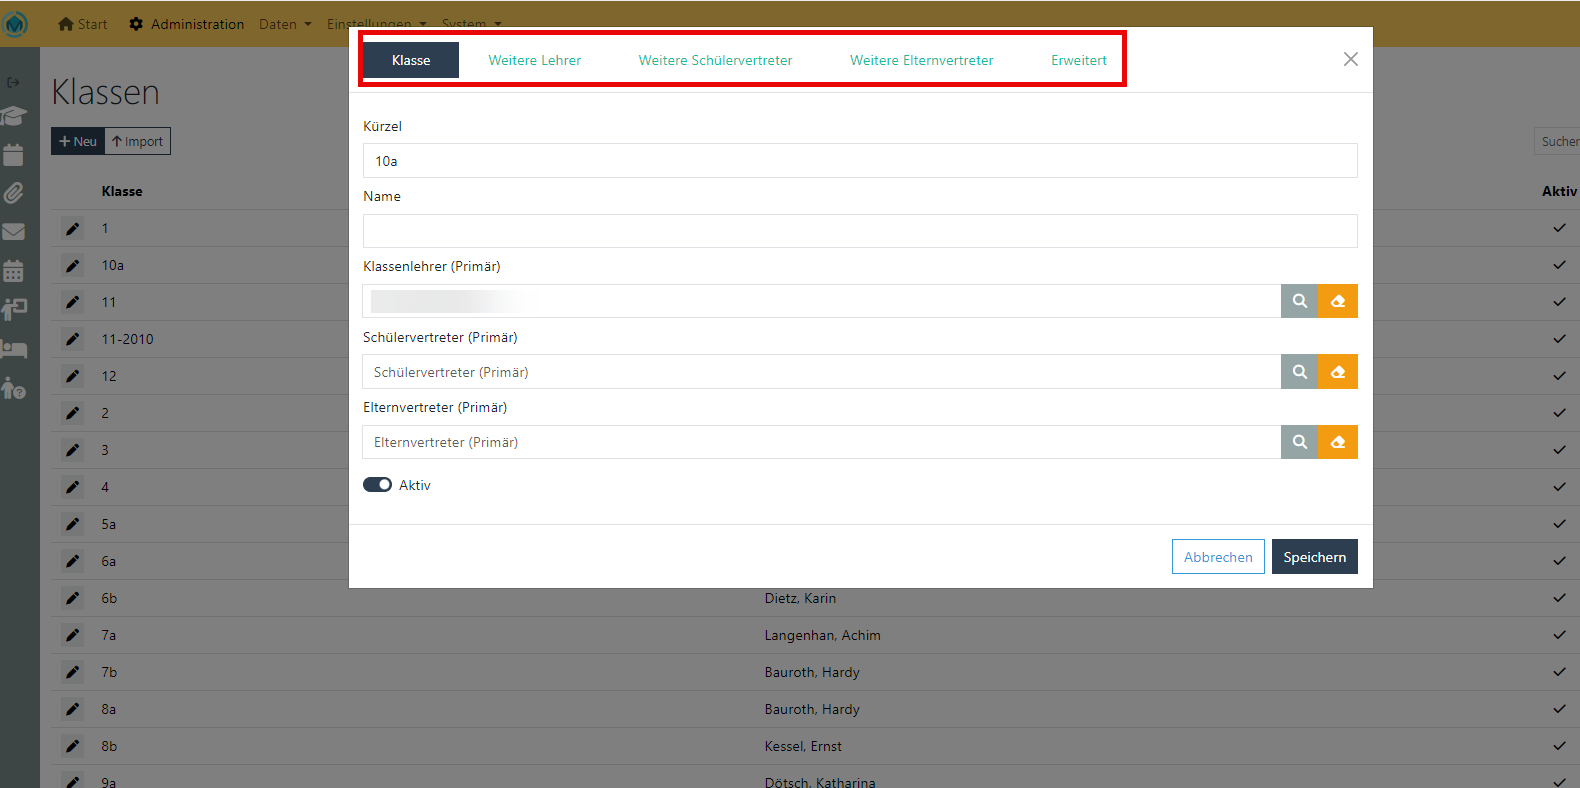Click the Klasse column header
The height and width of the screenshot is (788, 1580).
pyautogui.click(x=122, y=191)
